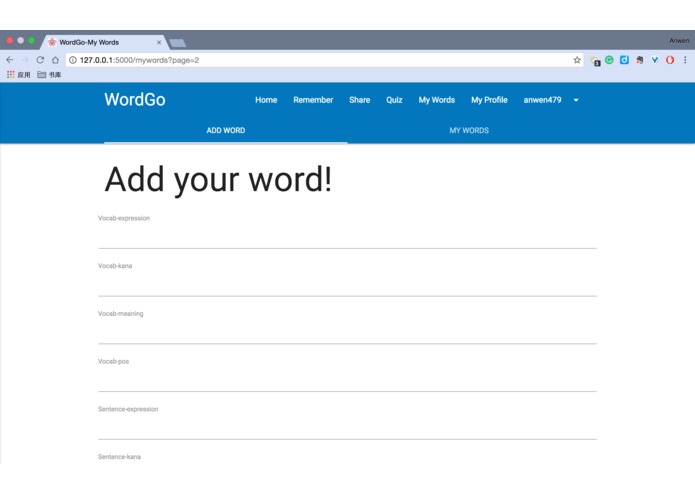Focus the Vocab-kana input field
The width and height of the screenshot is (695, 494).
coord(347,285)
